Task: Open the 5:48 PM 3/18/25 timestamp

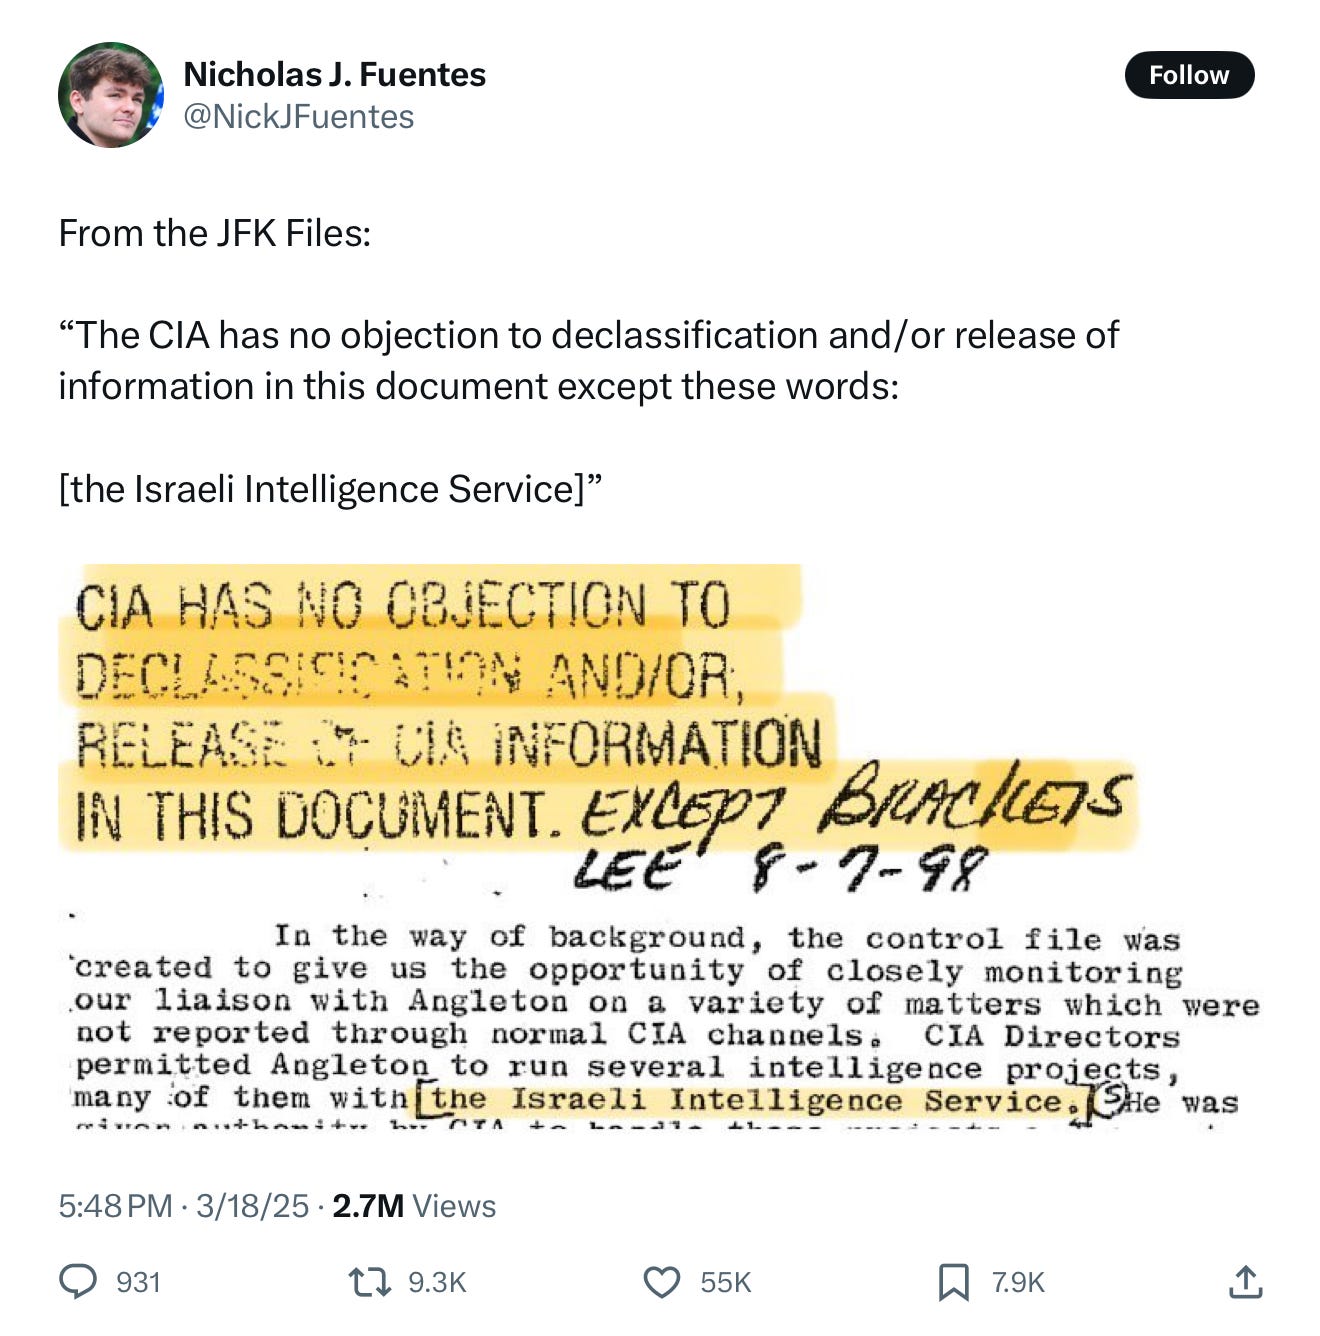Action: (x=184, y=1206)
